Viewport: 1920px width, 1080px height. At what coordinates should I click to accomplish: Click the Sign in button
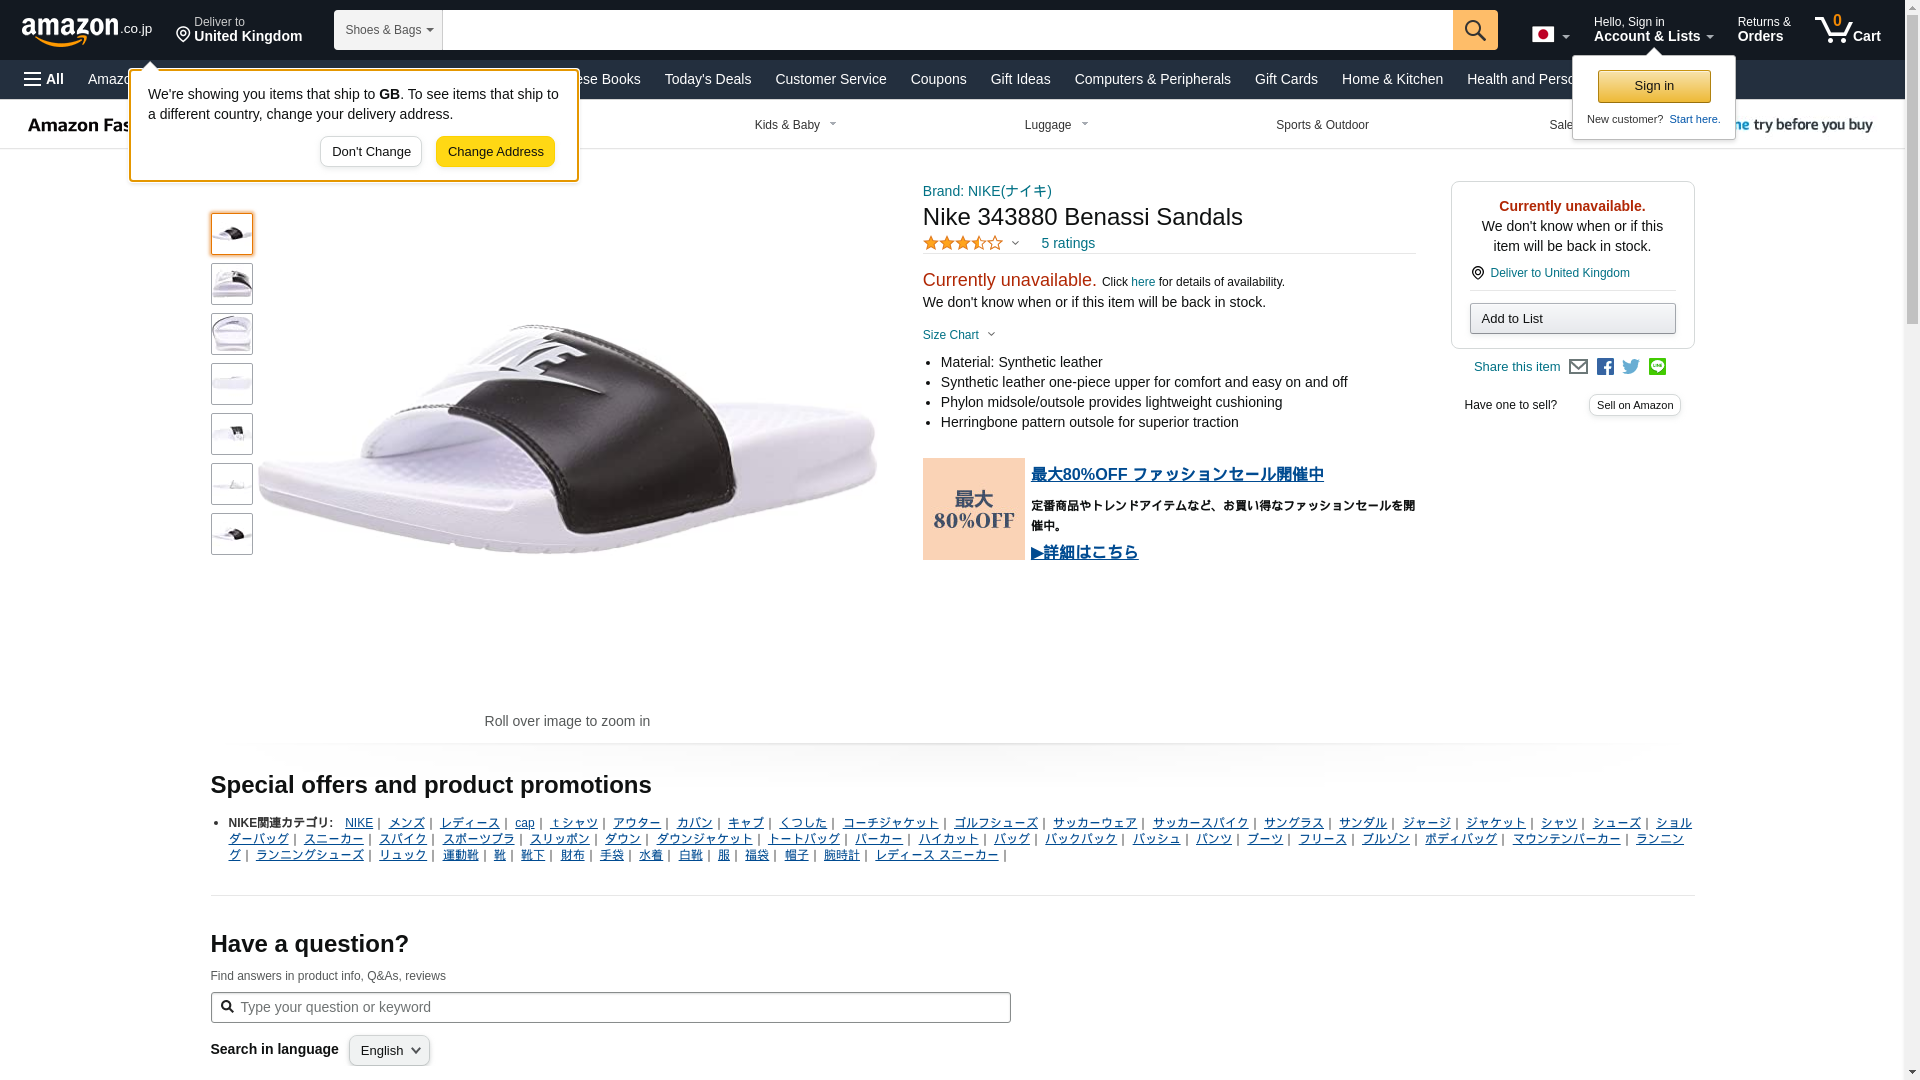tap(1654, 86)
